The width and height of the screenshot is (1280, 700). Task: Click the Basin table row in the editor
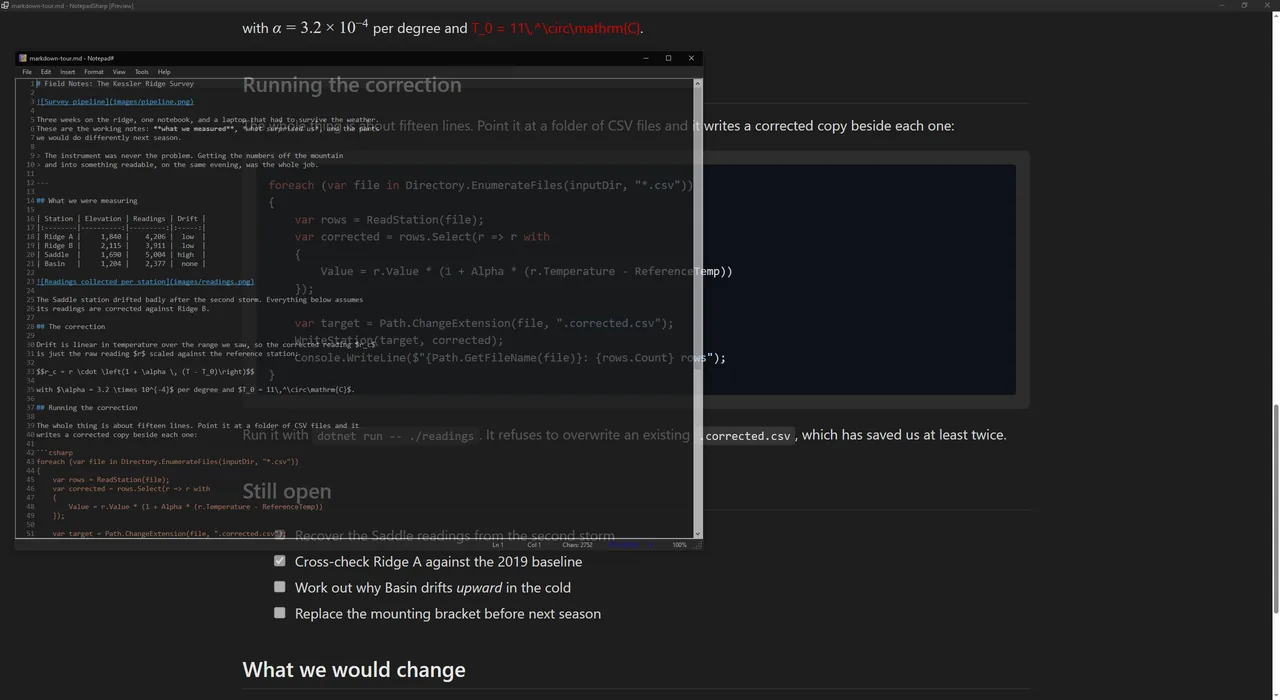click(121, 263)
